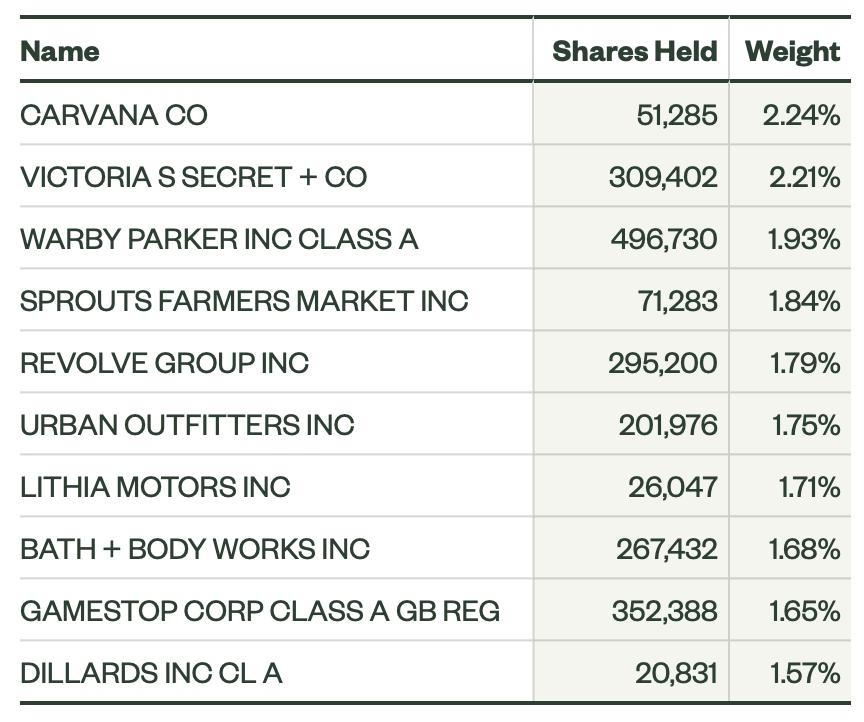
Task: Click Carvana shares held value 51,285
Action: 677,116
